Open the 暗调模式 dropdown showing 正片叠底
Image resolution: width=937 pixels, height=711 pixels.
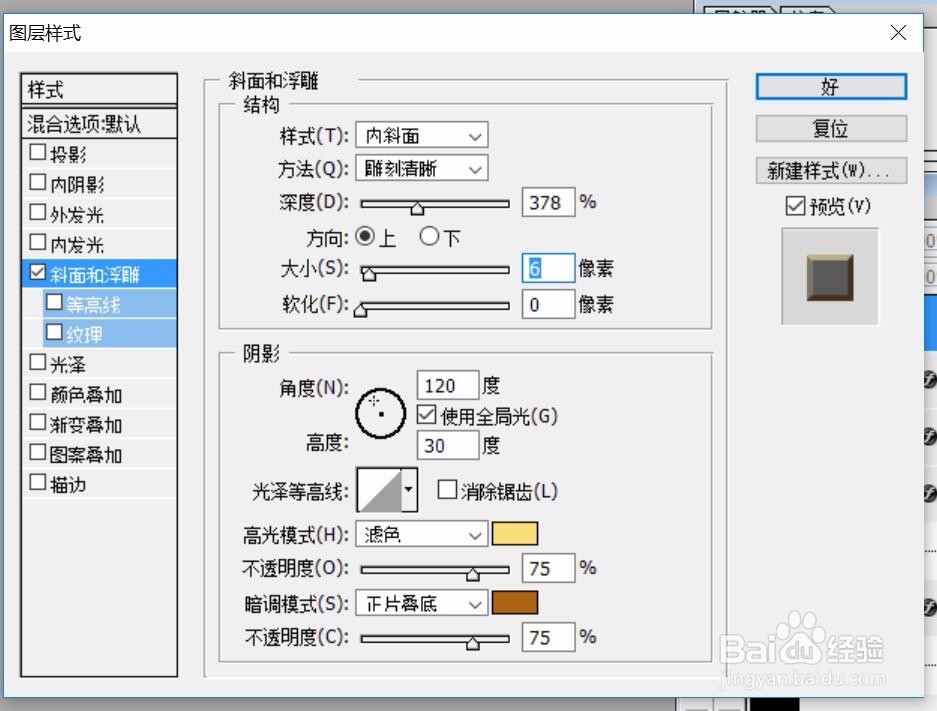pos(420,602)
